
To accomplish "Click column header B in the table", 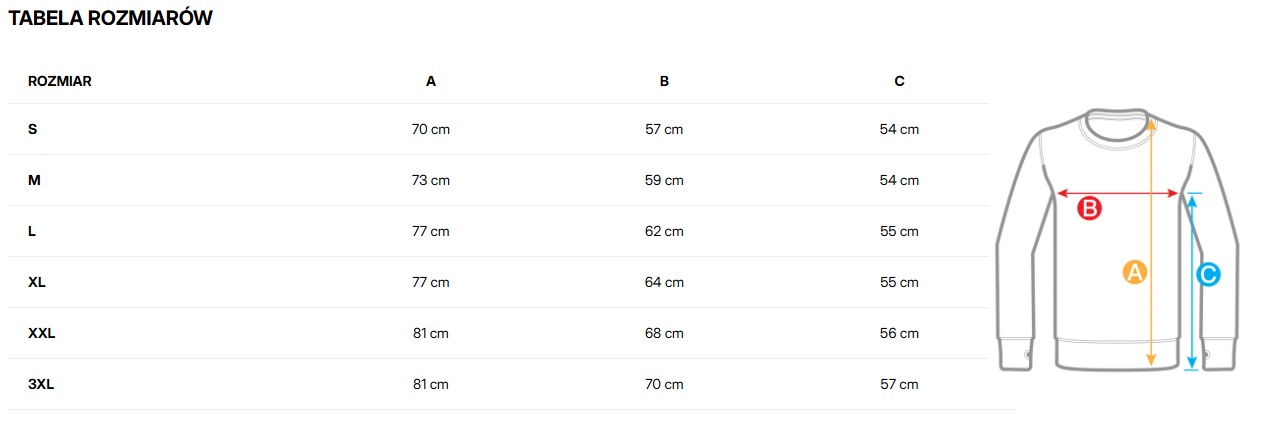I will click(664, 81).
